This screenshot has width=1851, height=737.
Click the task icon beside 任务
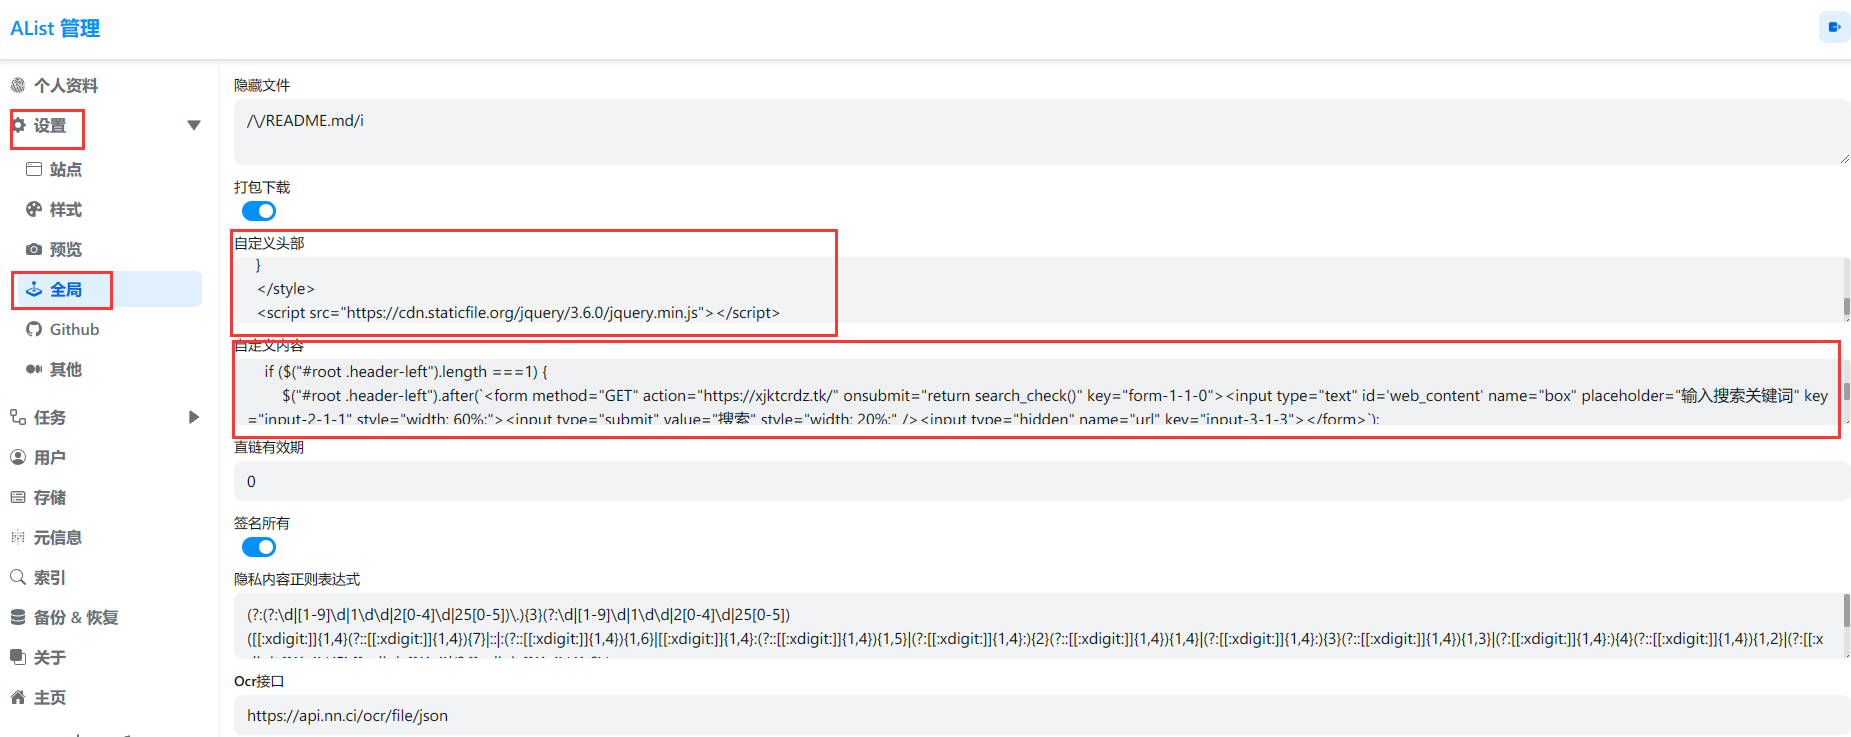[18, 417]
